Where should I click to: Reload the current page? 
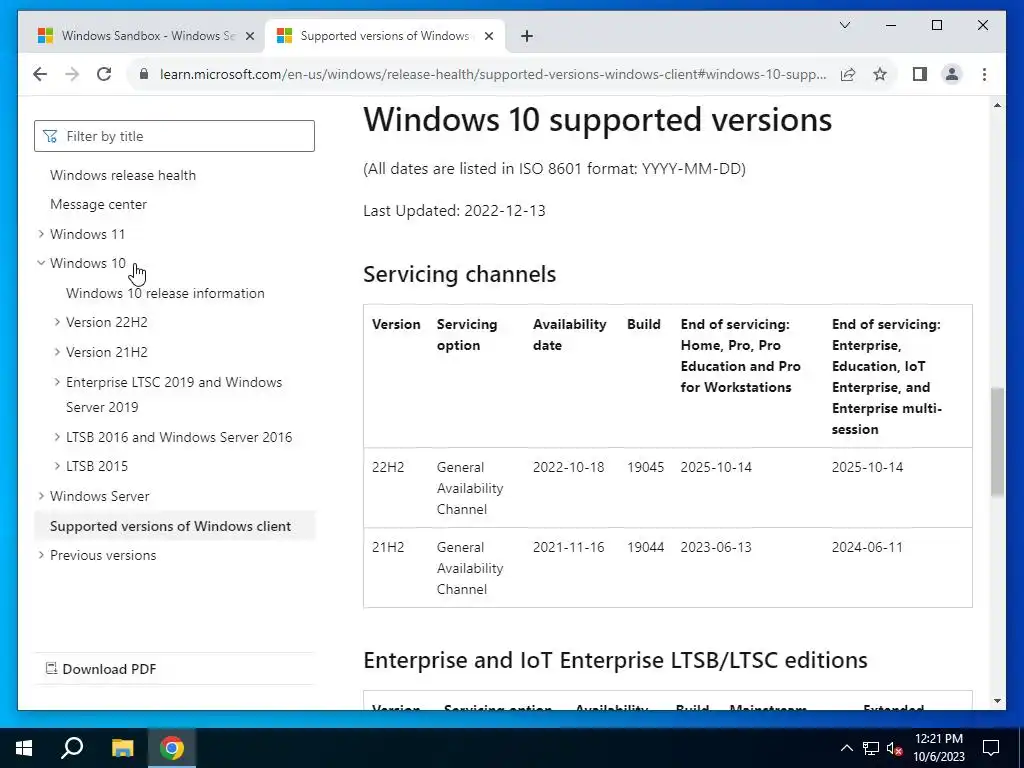point(104,74)
